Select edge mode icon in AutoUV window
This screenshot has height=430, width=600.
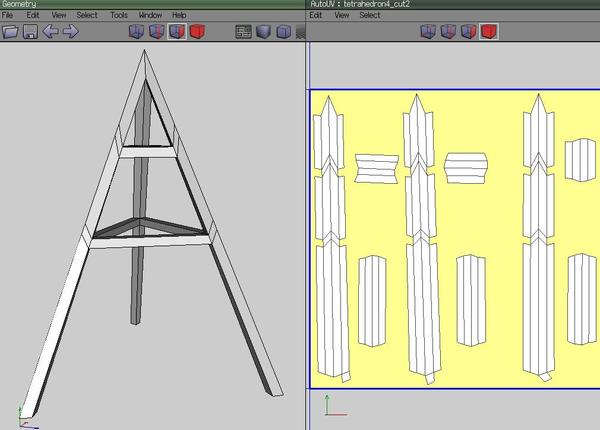(x=448, y=31)
